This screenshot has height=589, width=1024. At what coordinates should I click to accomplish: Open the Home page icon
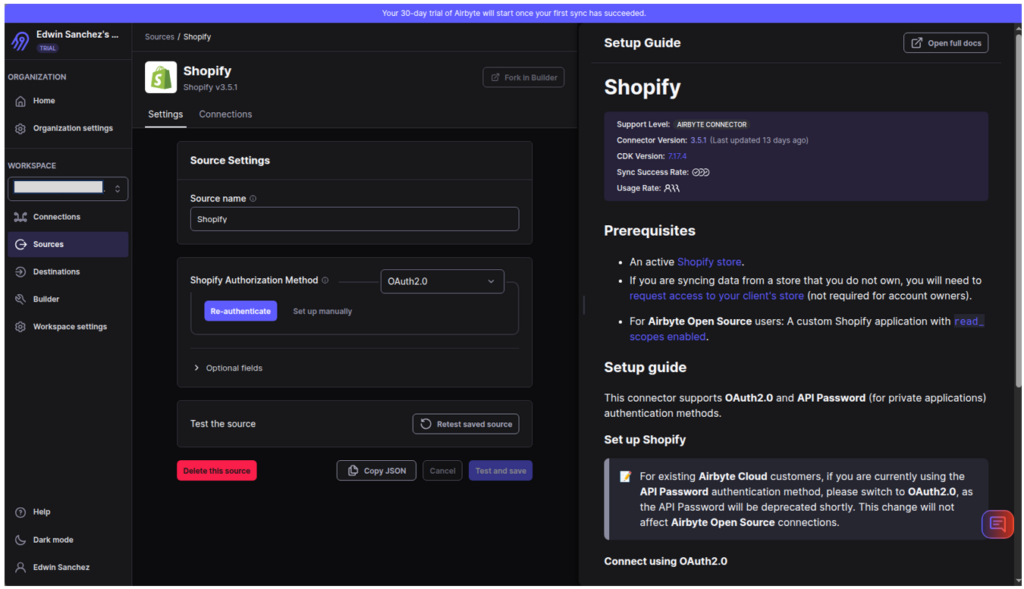20,101
